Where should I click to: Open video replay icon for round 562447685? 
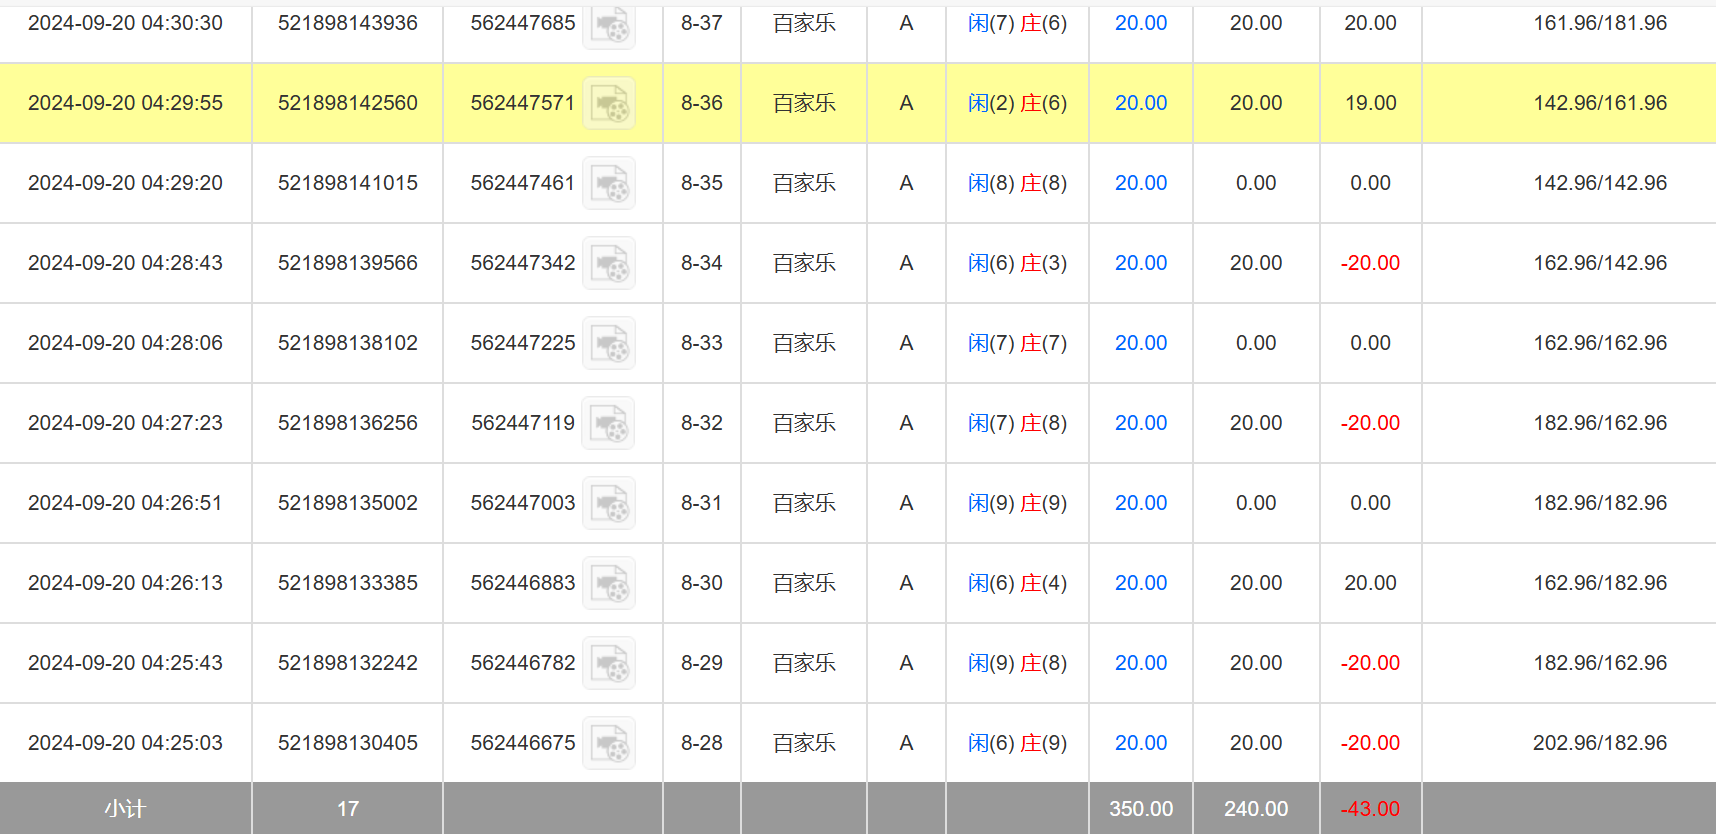(609, 25)
